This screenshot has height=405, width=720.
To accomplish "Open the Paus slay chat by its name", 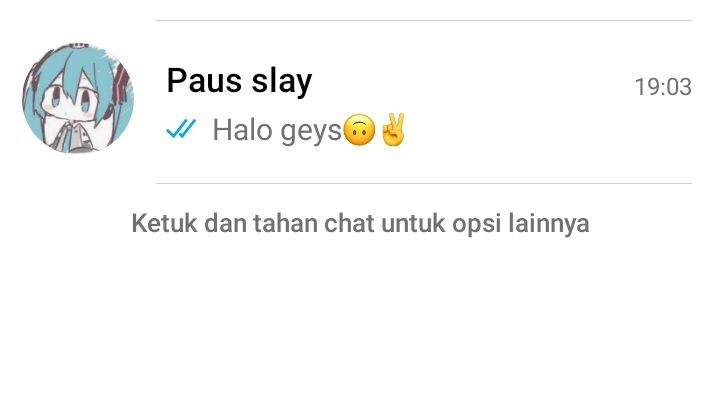I will pos(239,81).
